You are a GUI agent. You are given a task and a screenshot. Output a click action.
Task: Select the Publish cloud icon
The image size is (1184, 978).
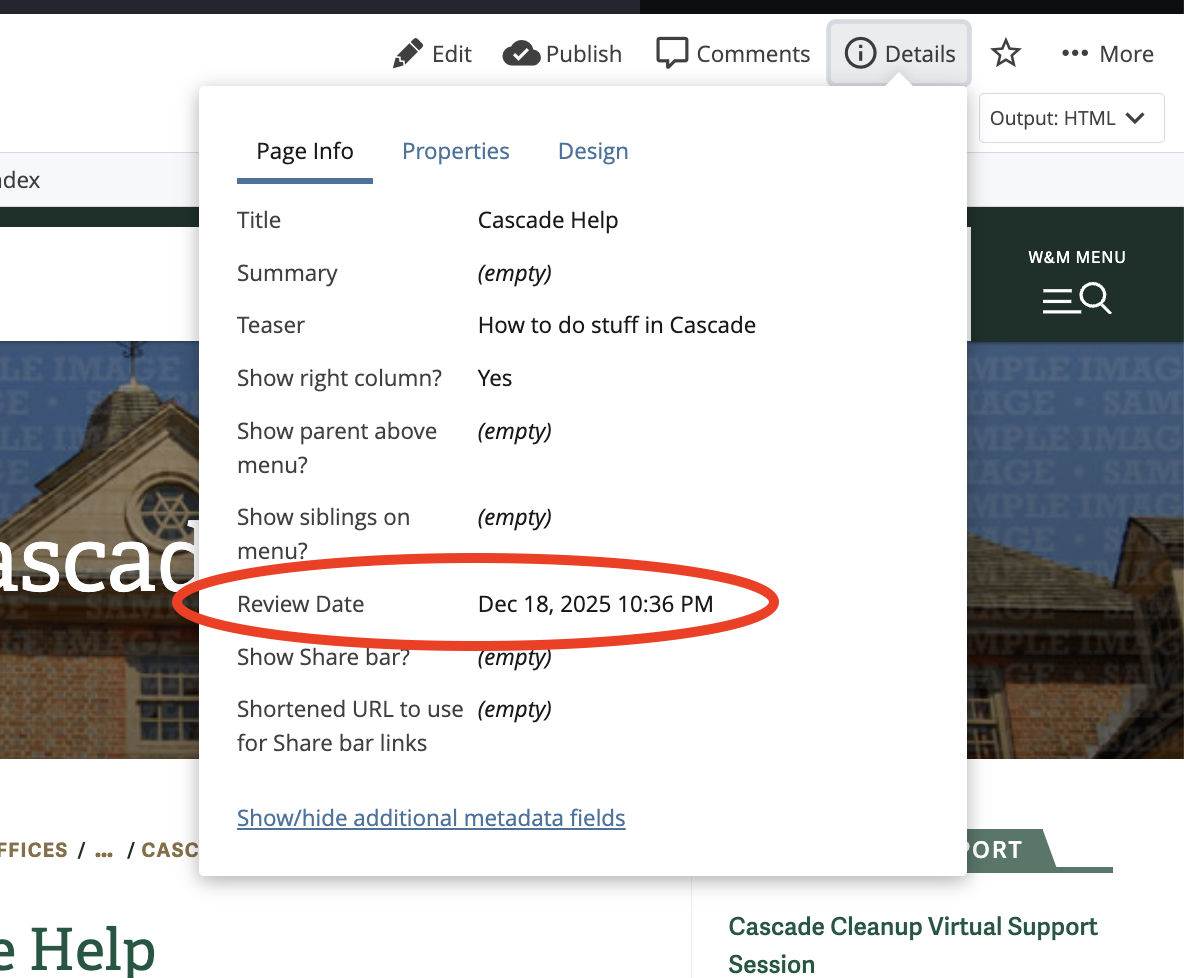[523, 51]
